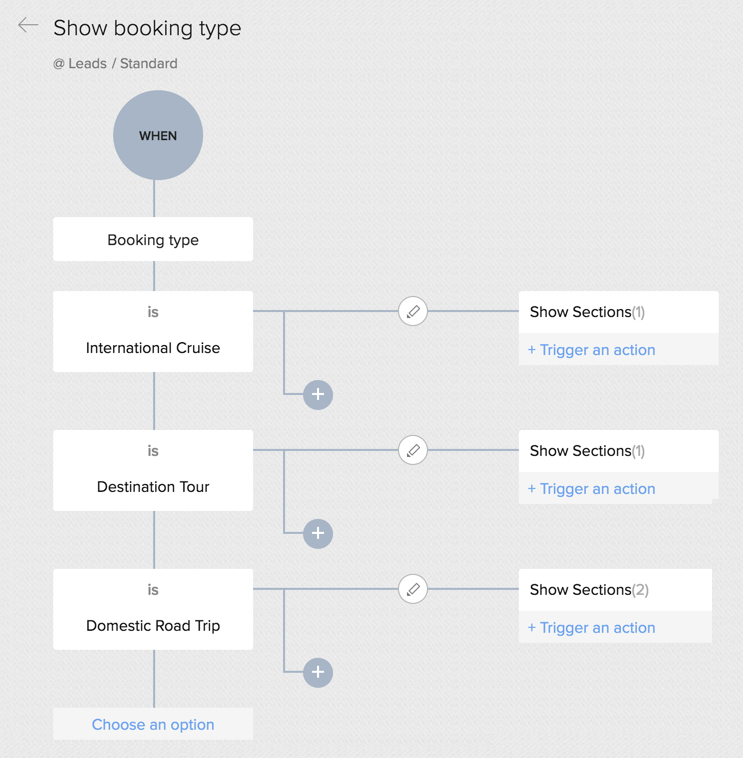Edit the International Cruise rule with pencil icon
Image resolution: width=743 pixels, height=758 pixels.
413,311
